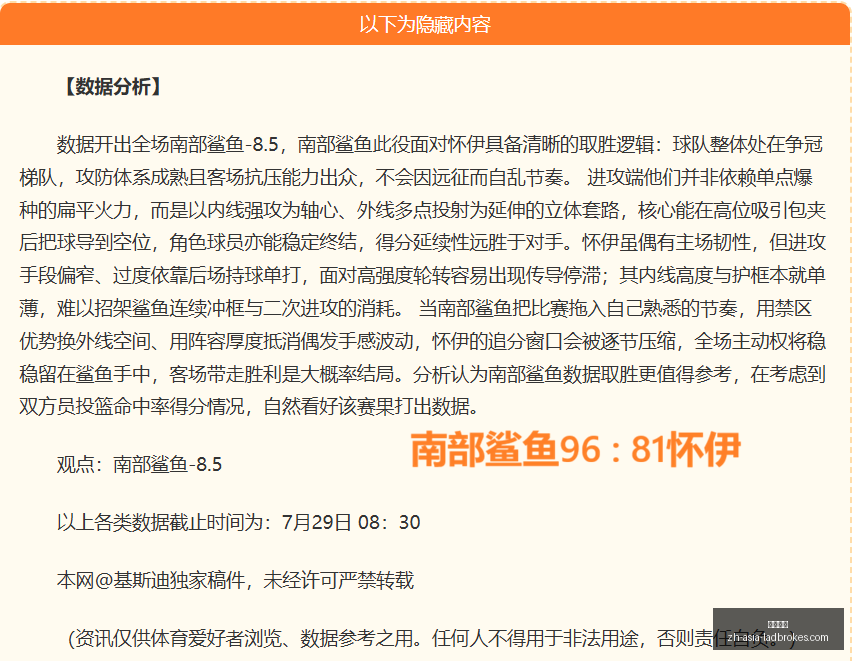Click the paragraph line starting '后把球导到空位'
Image resolution: width=855 pixels, height=661 pixels.
click(x=422, y=243)
